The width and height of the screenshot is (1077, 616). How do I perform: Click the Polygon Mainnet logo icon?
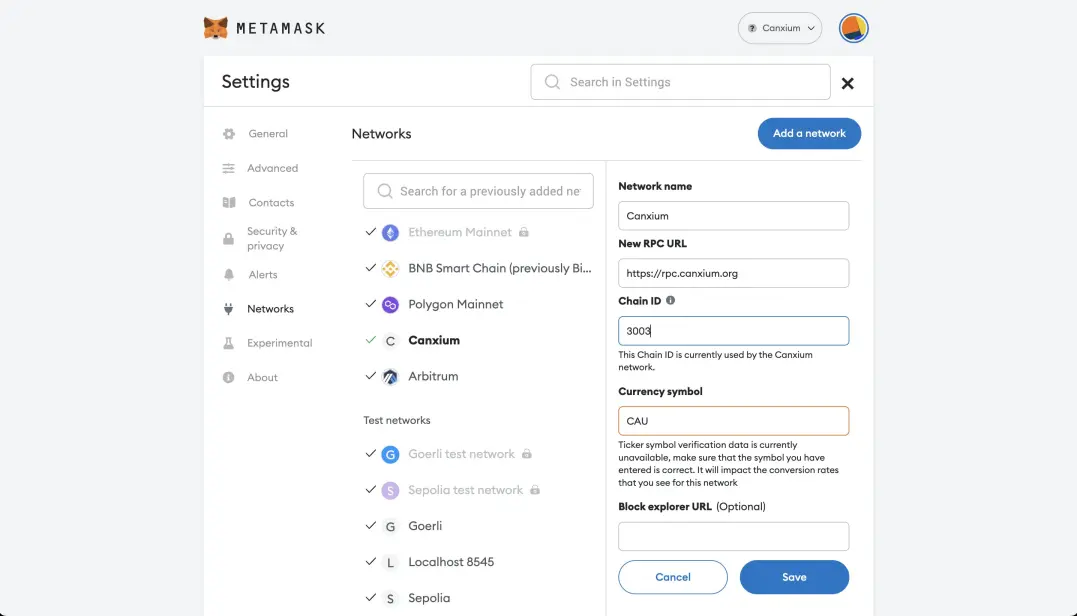coord(390,305)
